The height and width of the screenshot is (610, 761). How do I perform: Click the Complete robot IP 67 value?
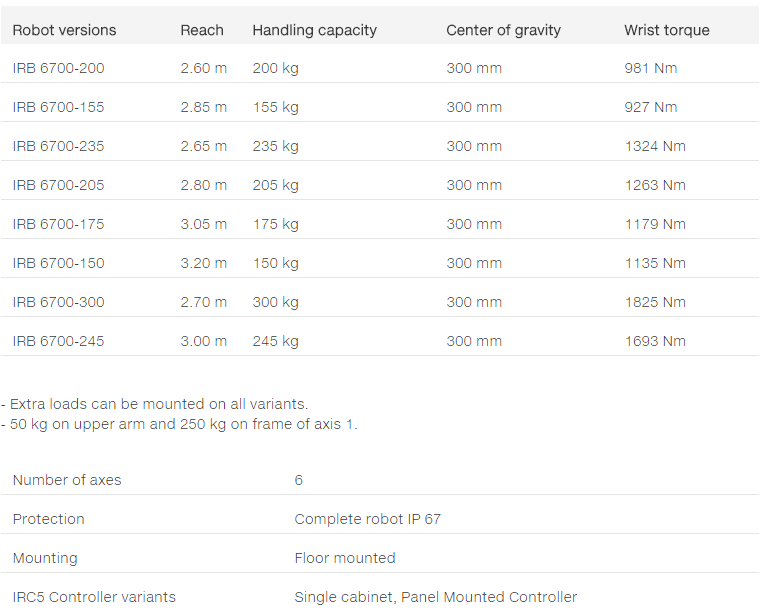[367, 519]
